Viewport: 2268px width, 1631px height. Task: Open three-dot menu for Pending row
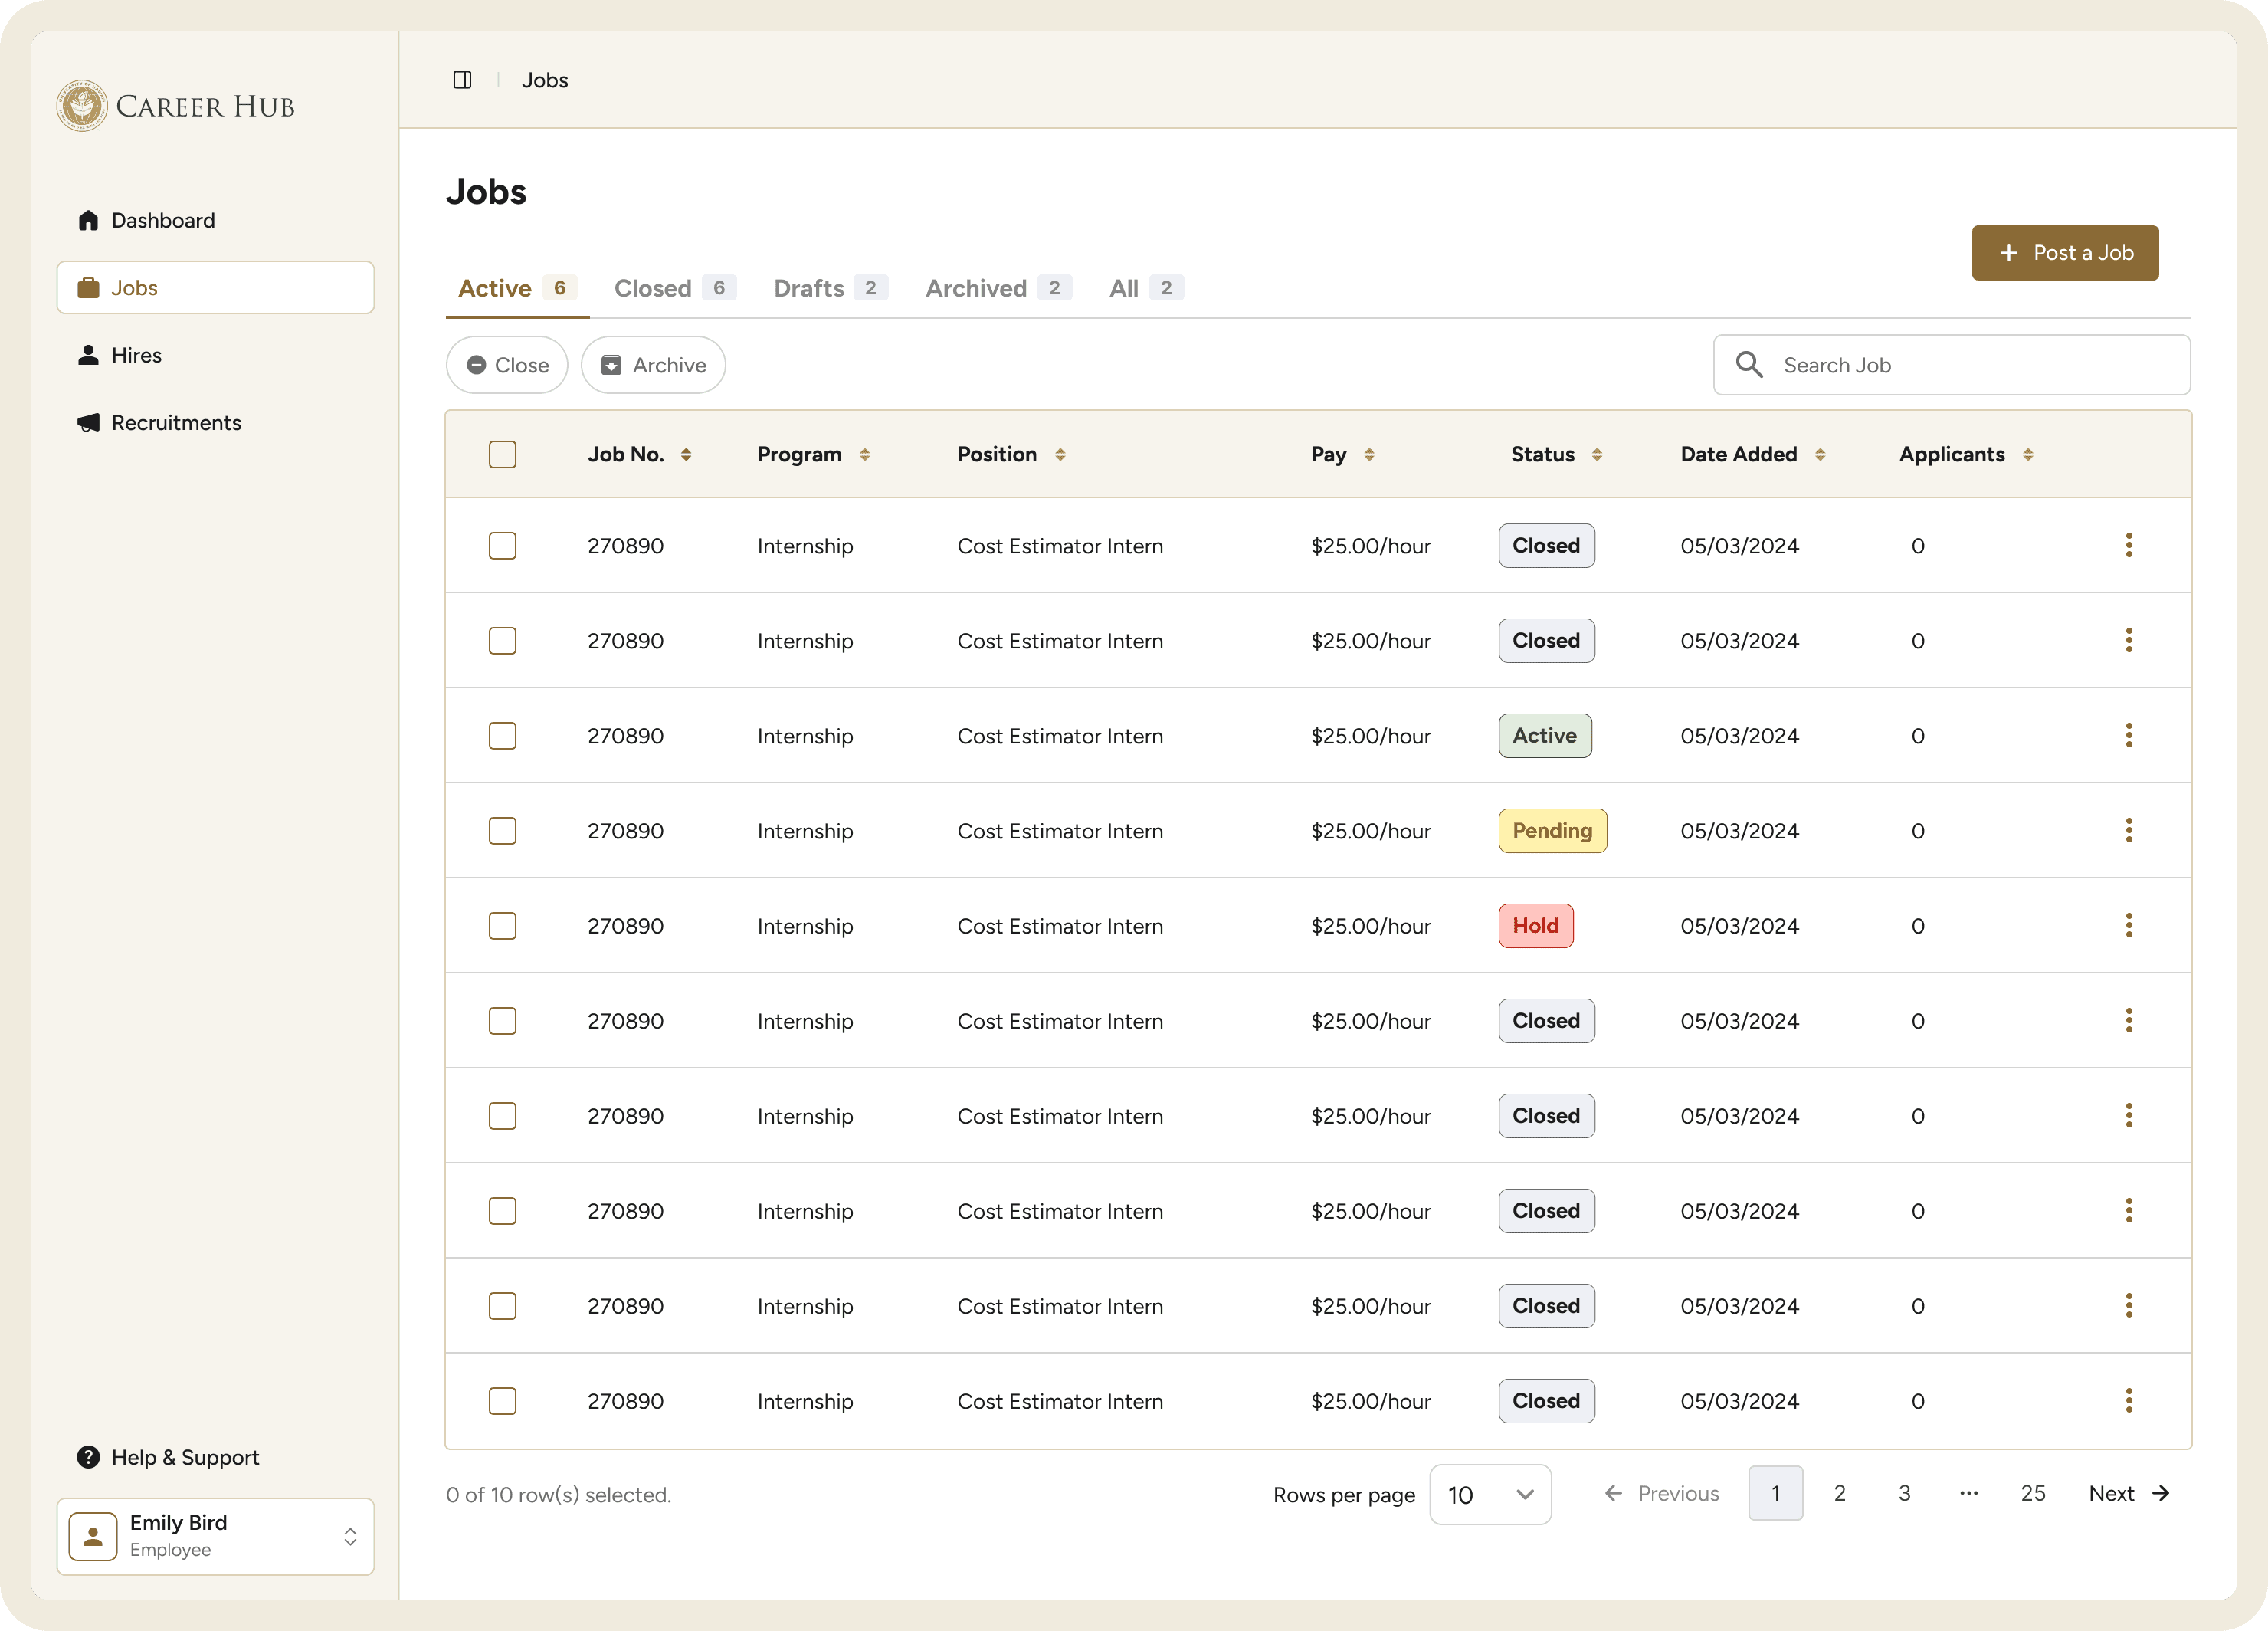tap(2128, 830)
